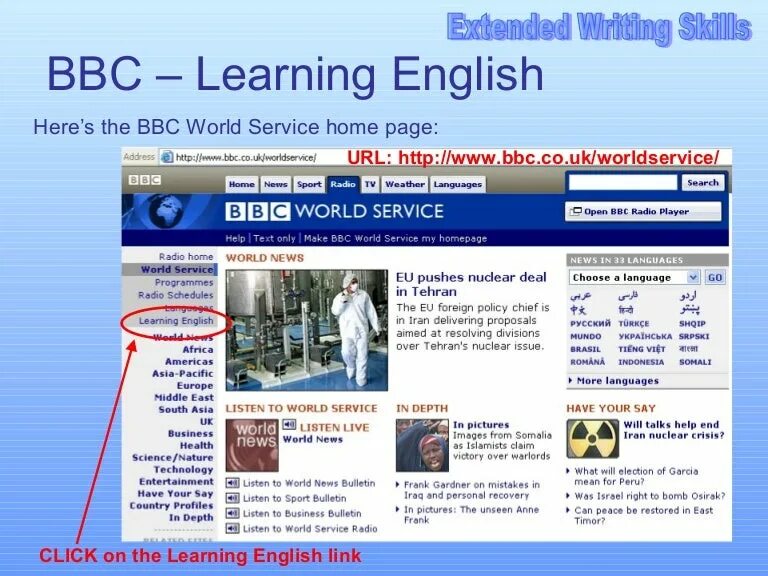Open South Asia news section
The width and height of the screenshot is (768, 576).
[x=186, y=409]
